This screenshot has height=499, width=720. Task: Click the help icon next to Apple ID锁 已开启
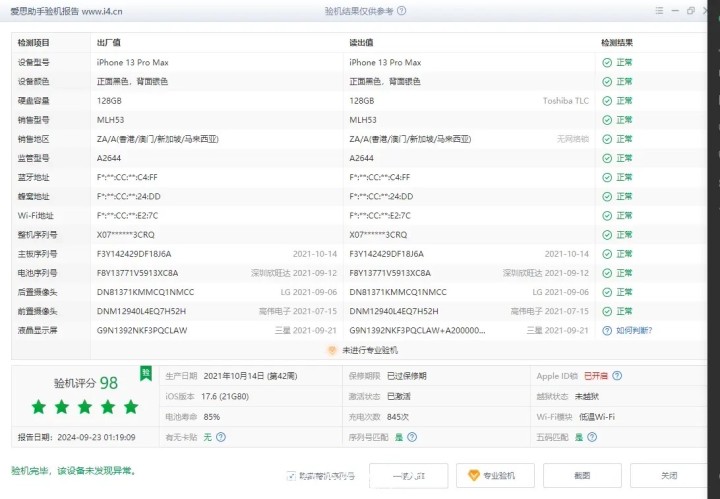click(617, 376)
